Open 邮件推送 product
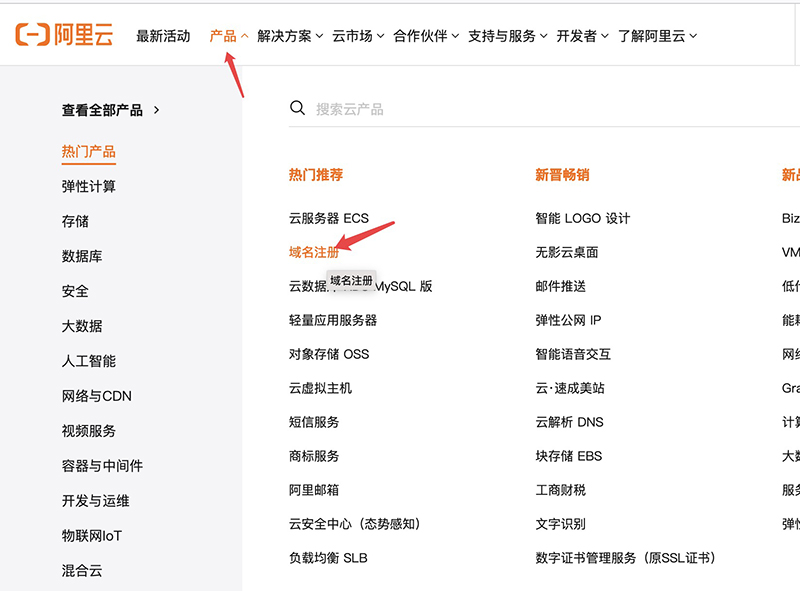This screenshot has width=800, height=591. tap(560, 286)
